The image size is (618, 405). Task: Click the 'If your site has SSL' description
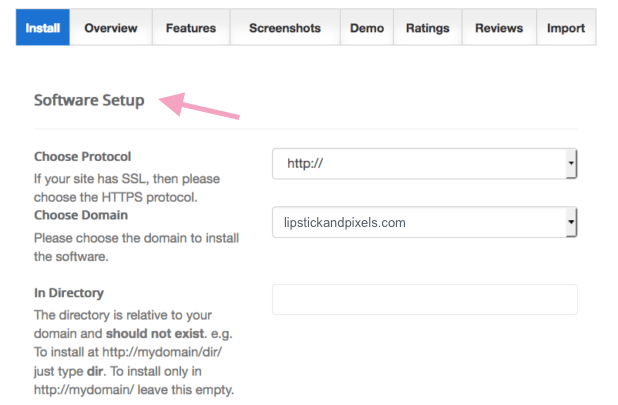(127, 188)
